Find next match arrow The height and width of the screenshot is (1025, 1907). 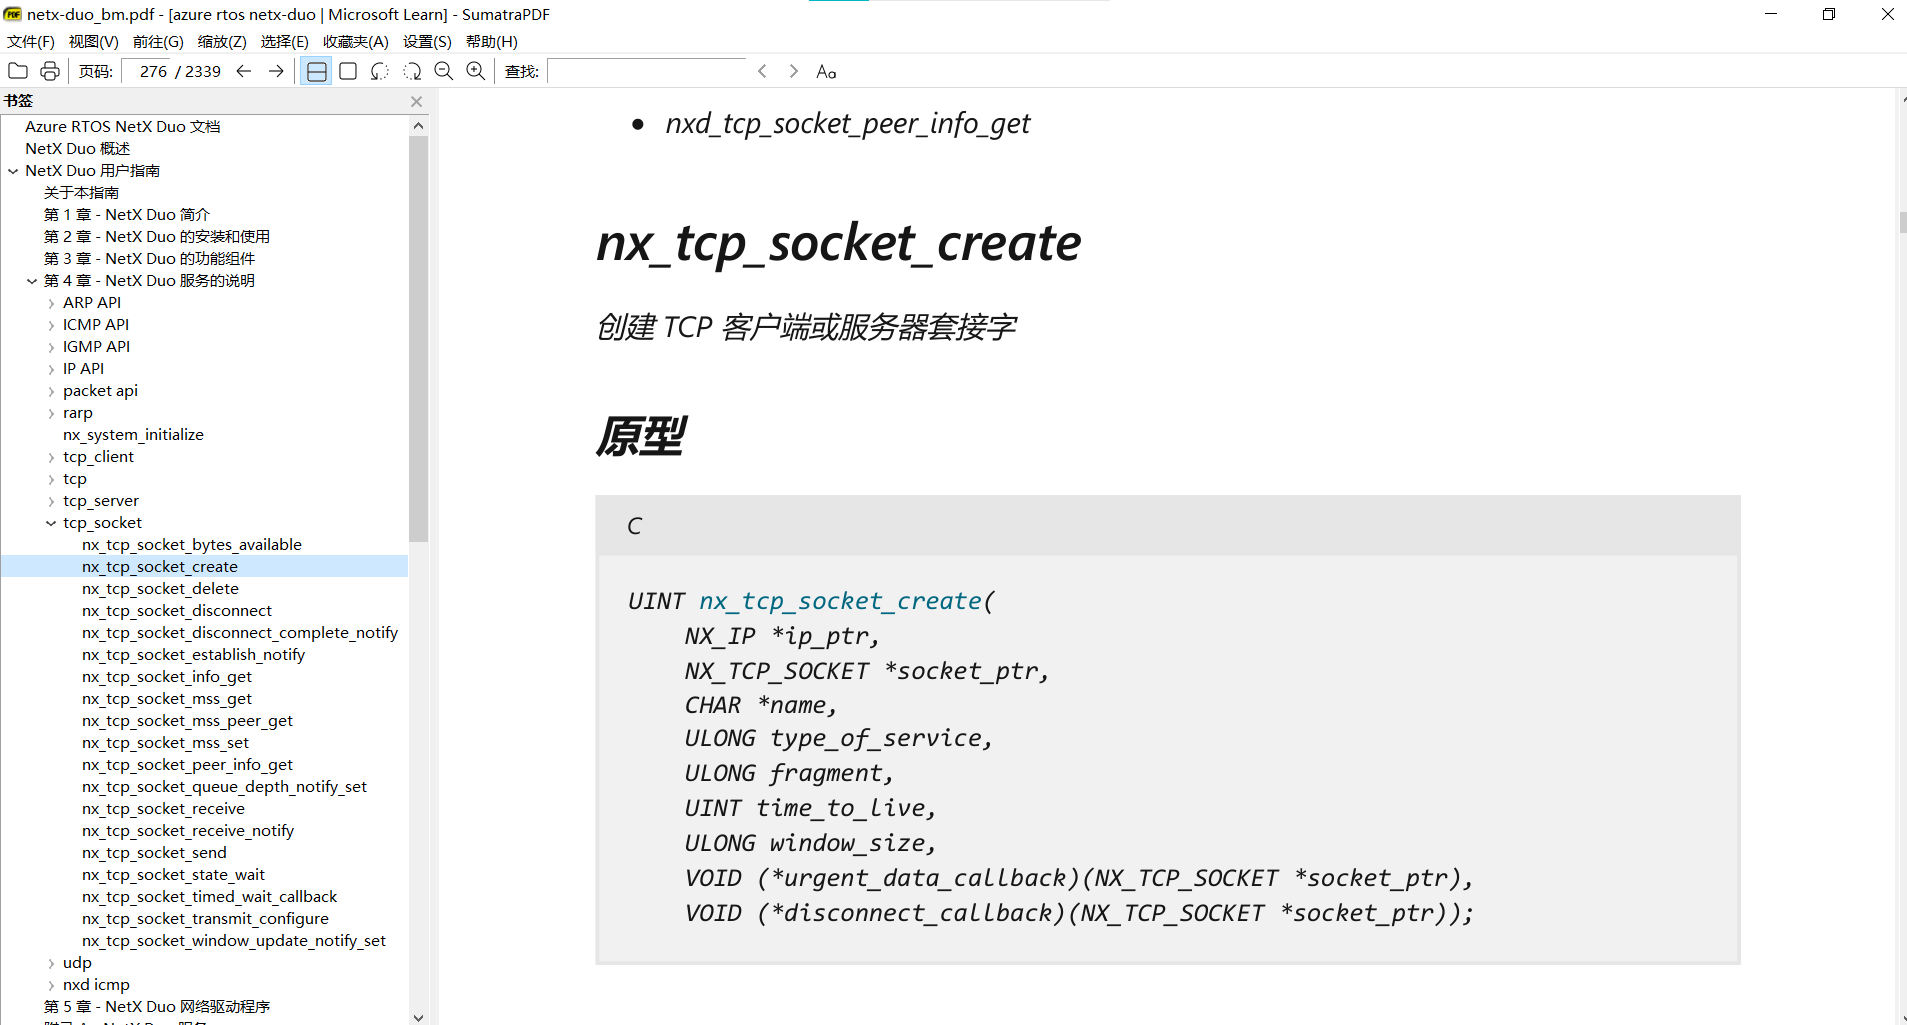[x=794, y=71]
